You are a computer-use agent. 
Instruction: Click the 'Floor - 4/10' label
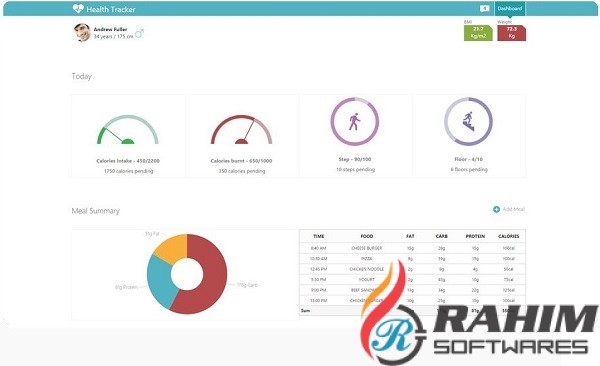pyautogui.click(x=468, y=159)
